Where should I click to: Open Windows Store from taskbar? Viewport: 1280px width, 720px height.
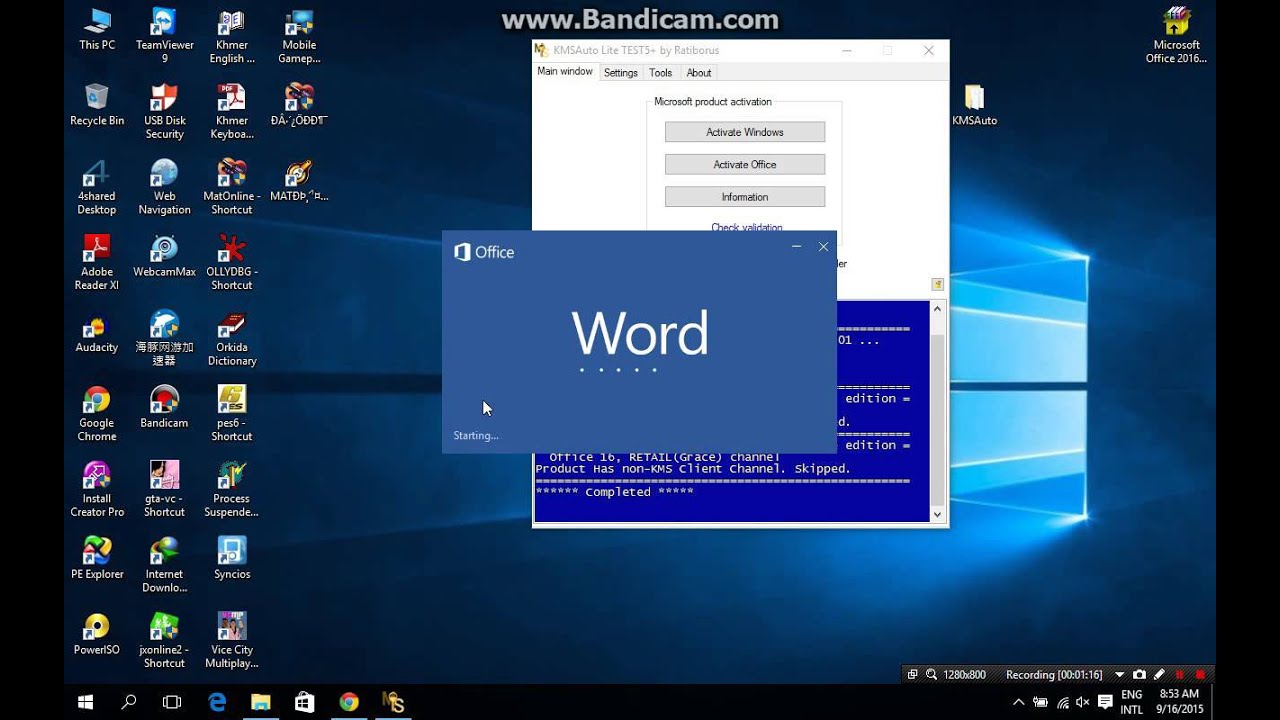[304, 702]
